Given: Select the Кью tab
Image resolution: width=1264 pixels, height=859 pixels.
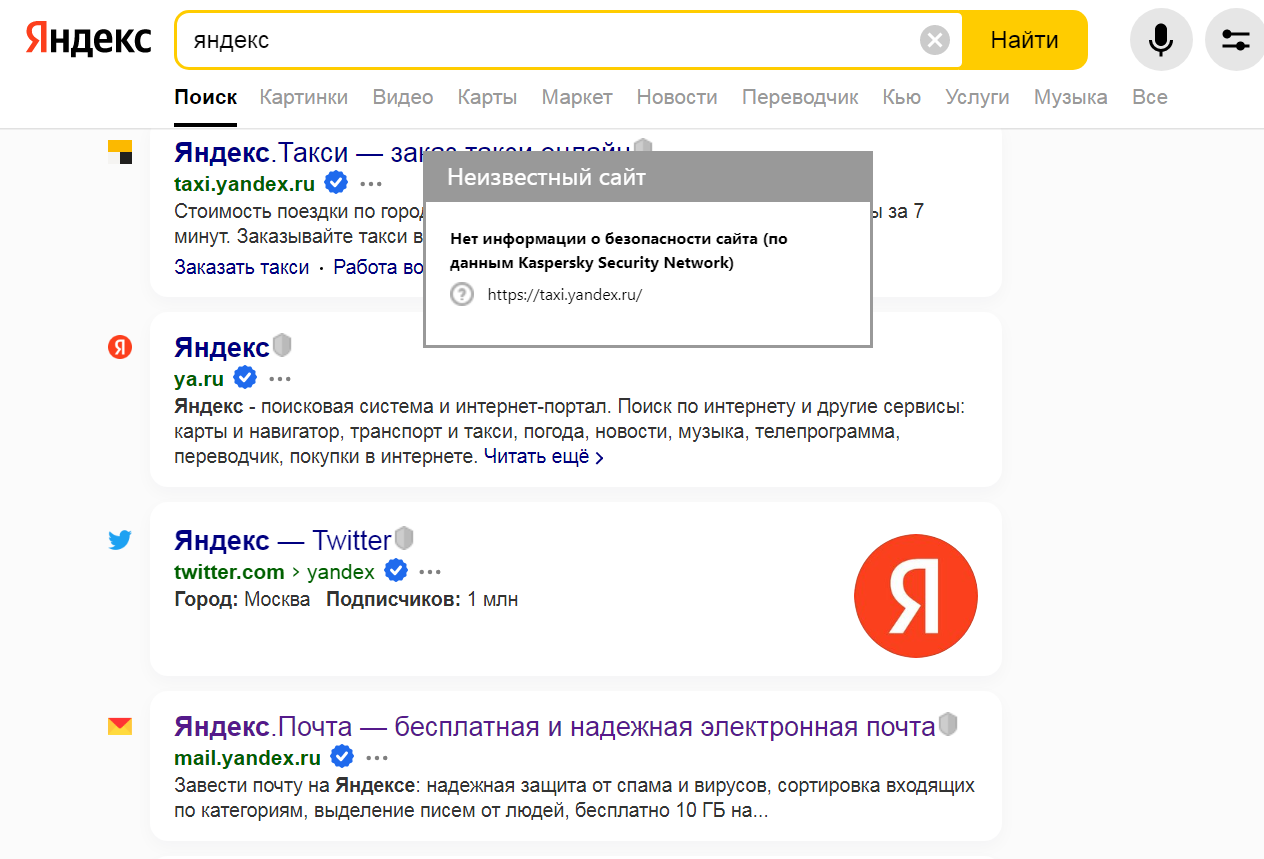Looking at the screenshot, I should tap(902, 97).
